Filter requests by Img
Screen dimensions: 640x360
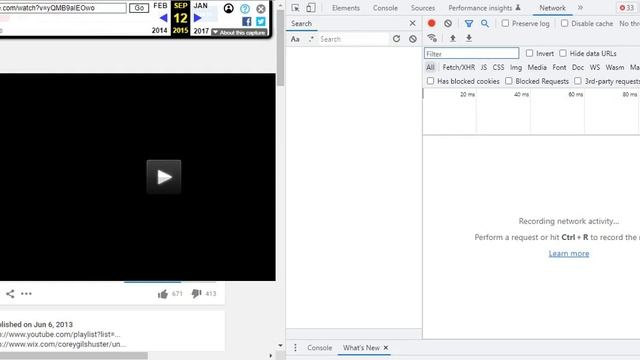(516, 67)
